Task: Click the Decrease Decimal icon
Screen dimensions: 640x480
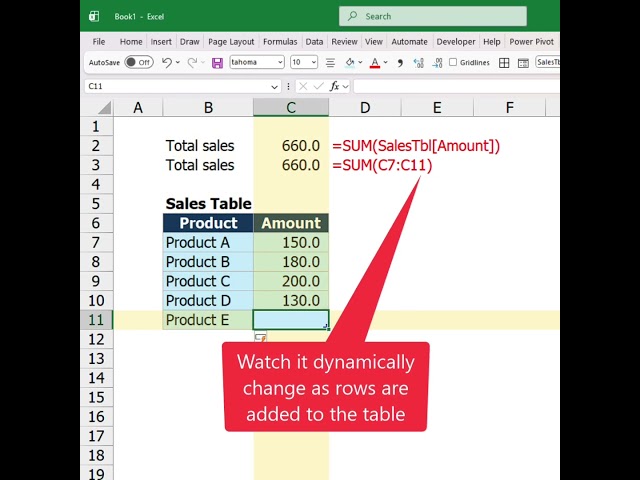Action: 437,62
